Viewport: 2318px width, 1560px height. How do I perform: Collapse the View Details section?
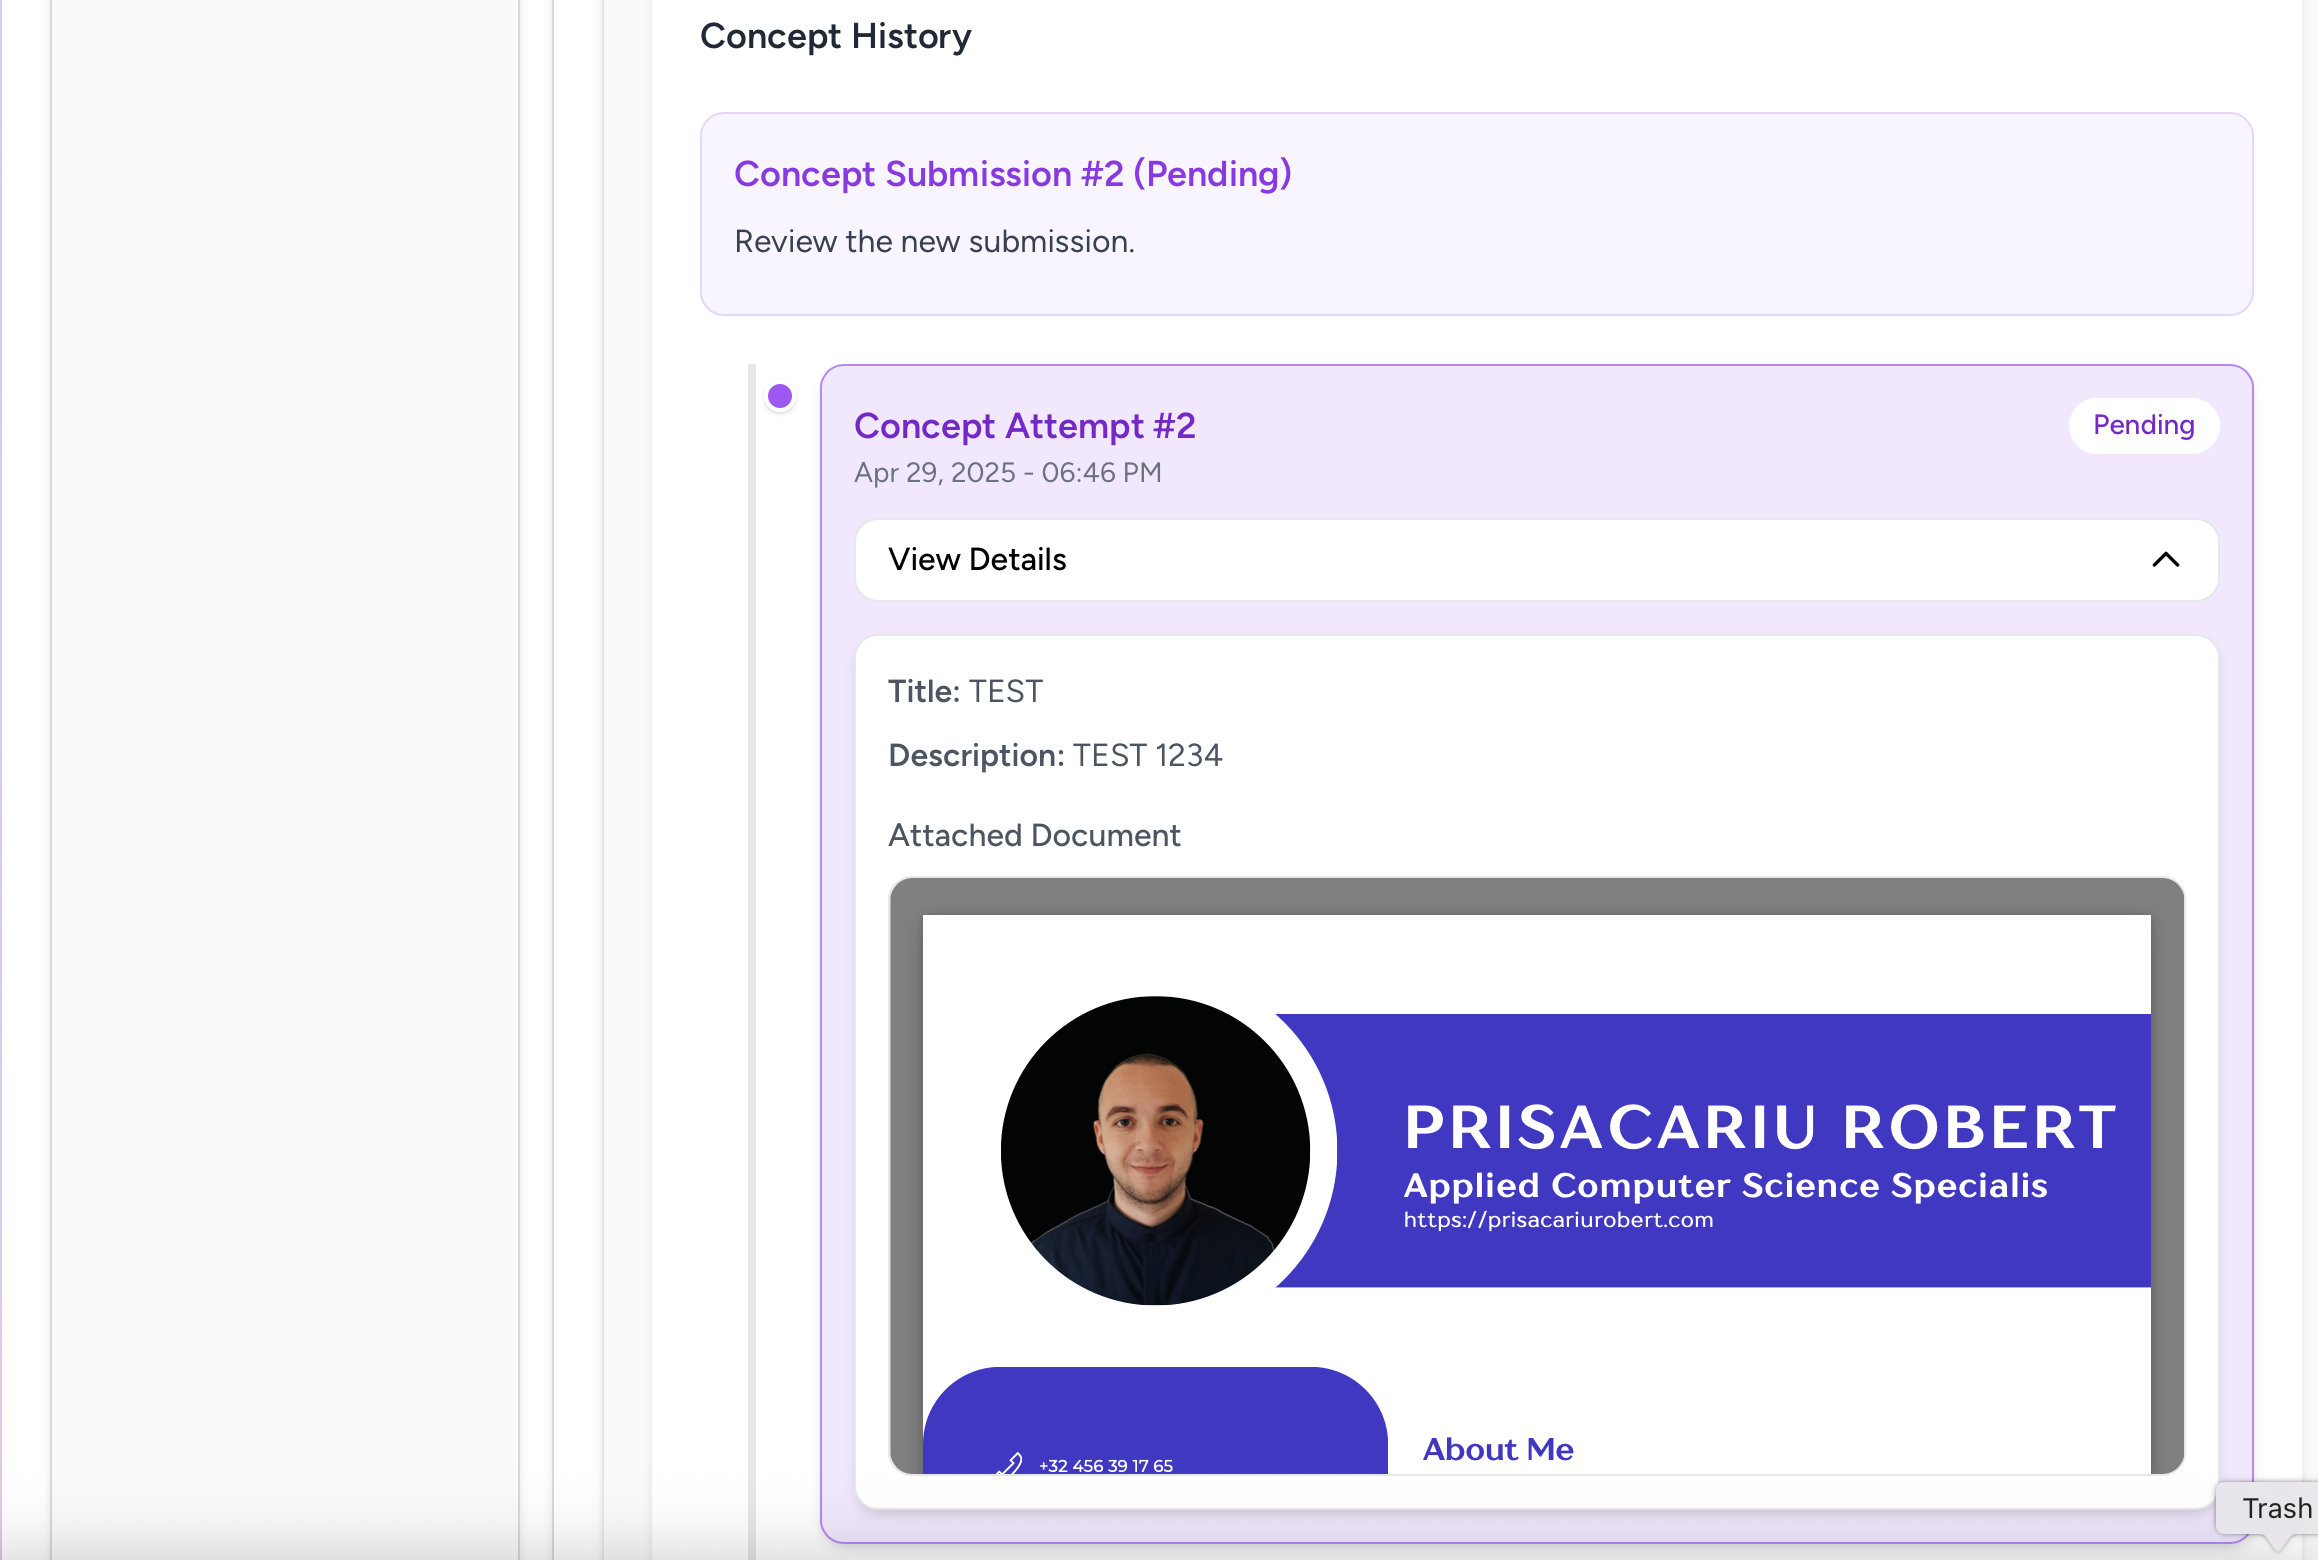977,560
